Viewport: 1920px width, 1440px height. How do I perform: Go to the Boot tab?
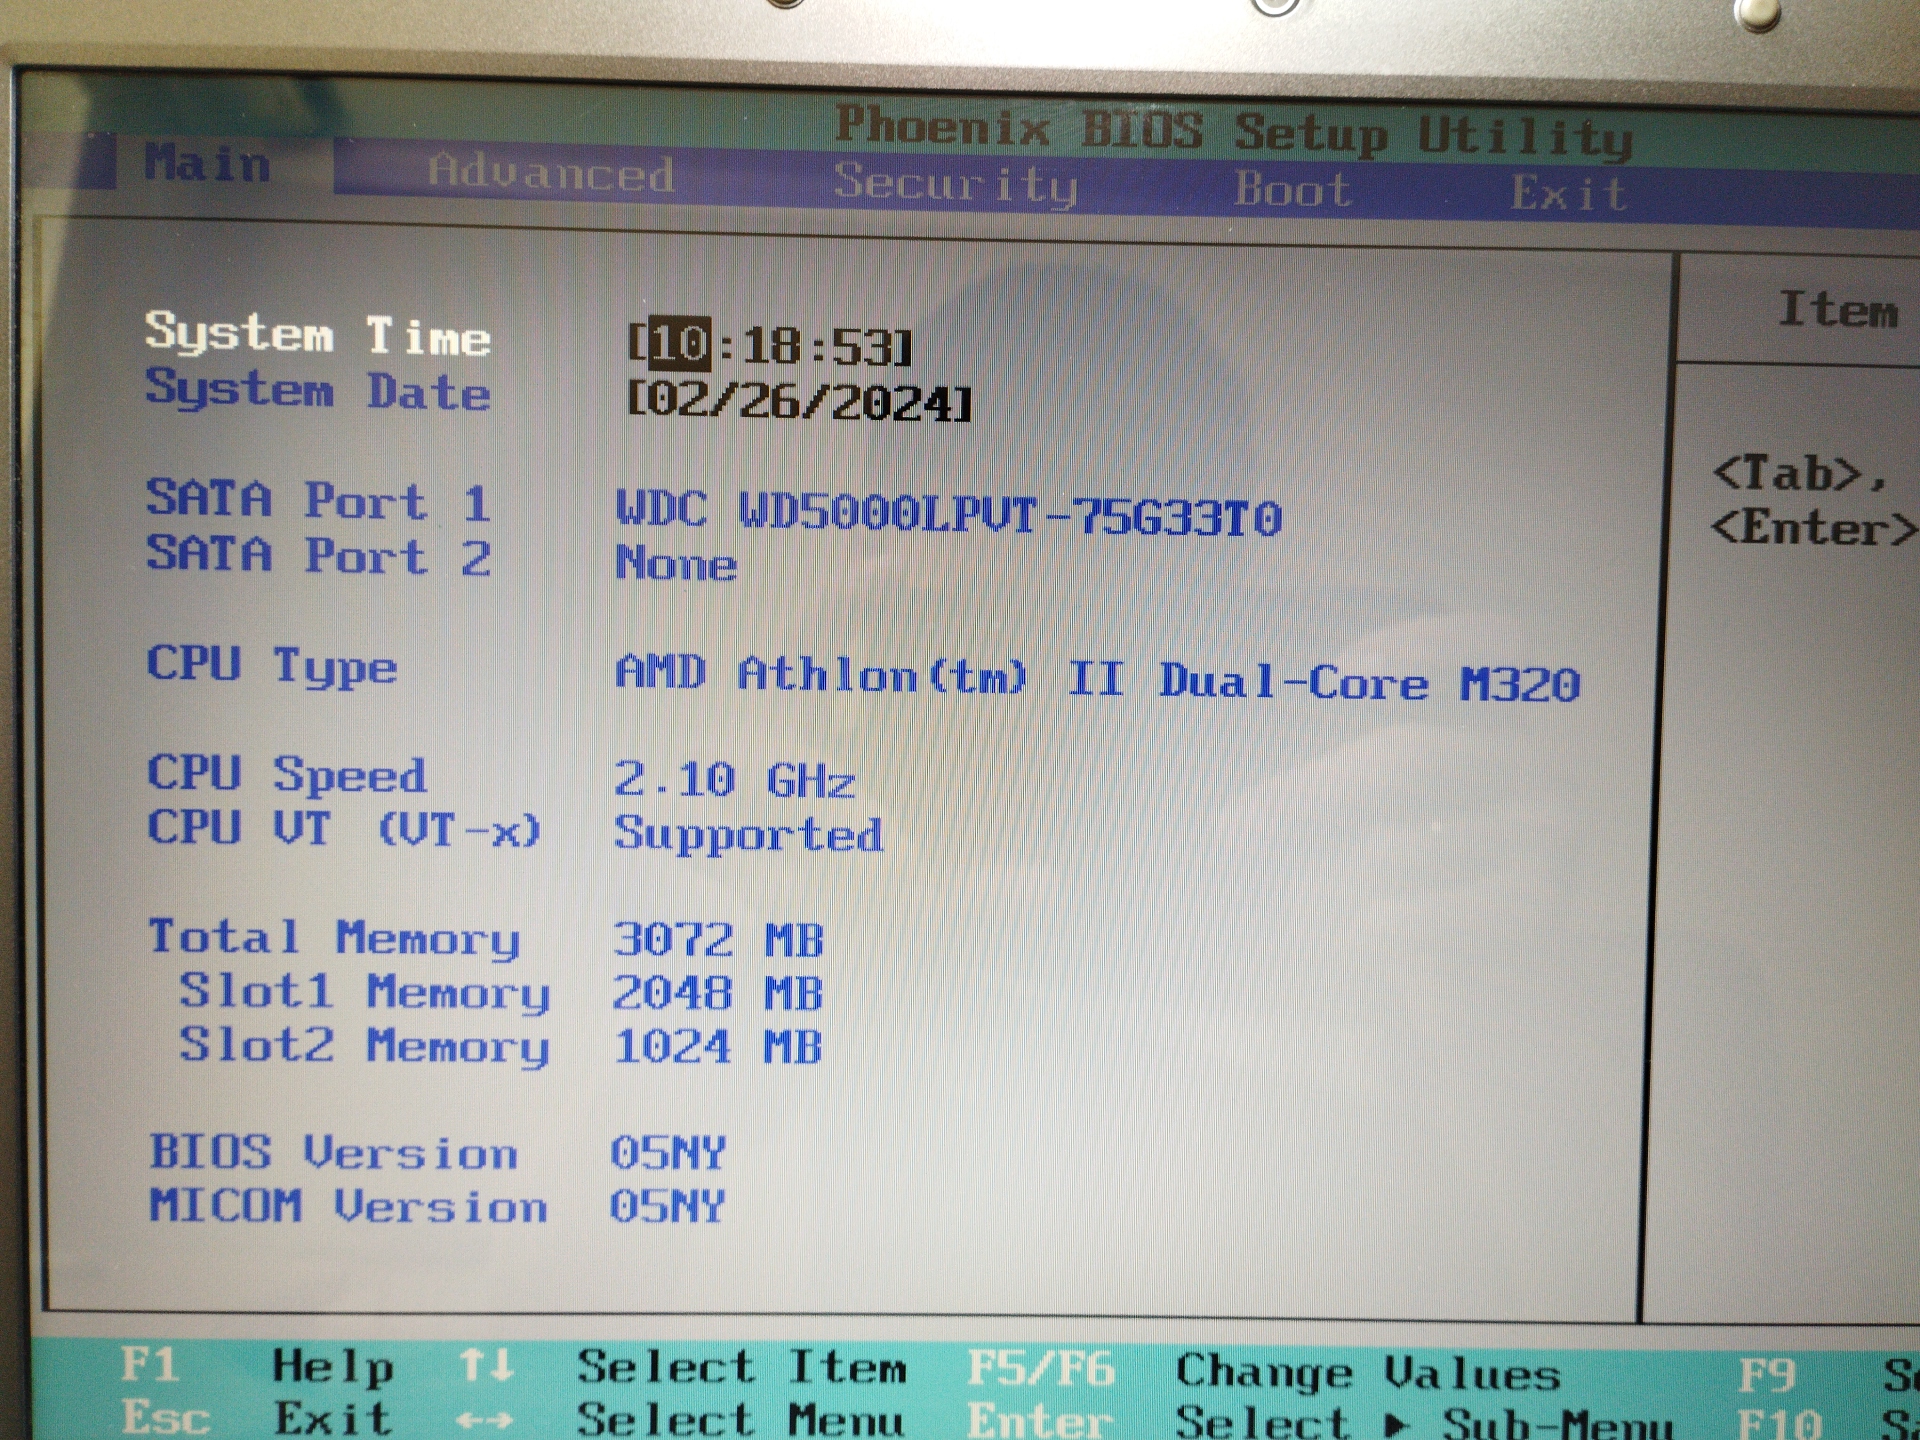click(1292, 189)
